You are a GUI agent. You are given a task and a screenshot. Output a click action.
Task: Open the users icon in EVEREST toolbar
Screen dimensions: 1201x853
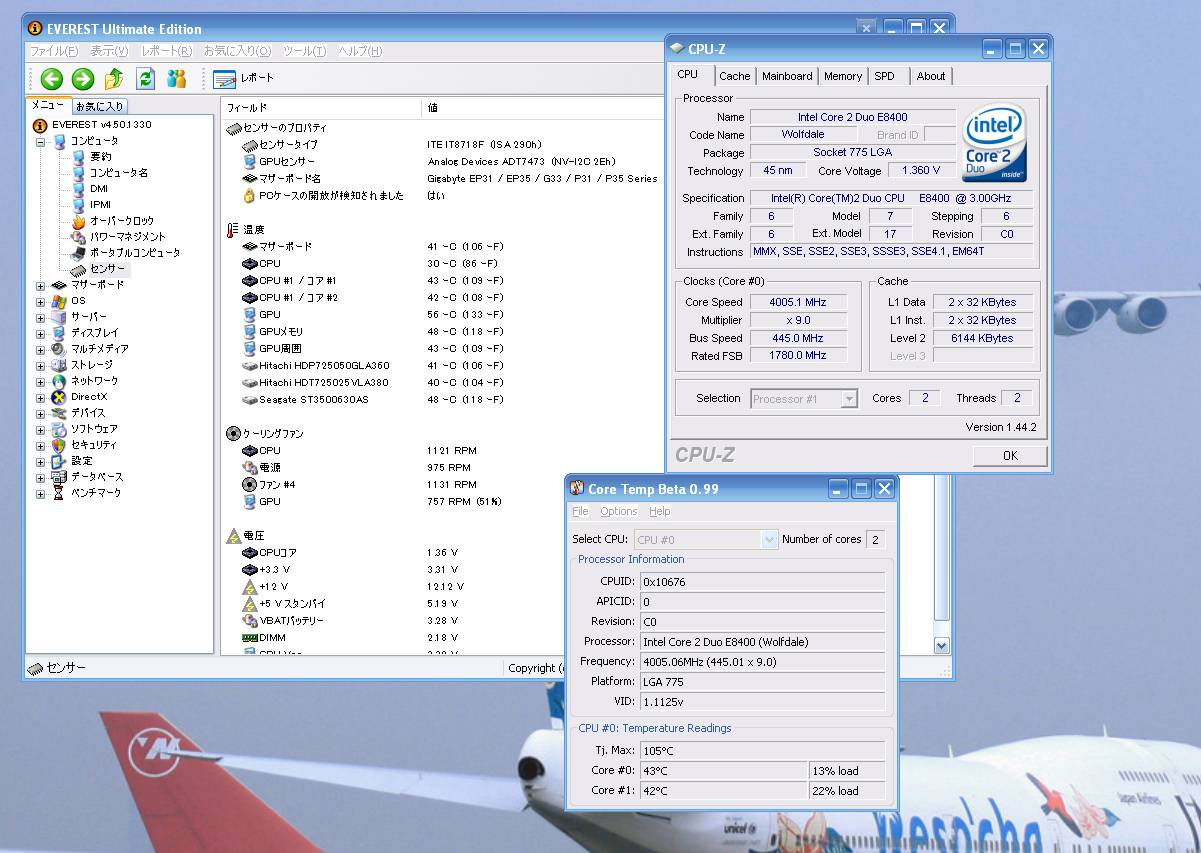(x=177, y=78)
